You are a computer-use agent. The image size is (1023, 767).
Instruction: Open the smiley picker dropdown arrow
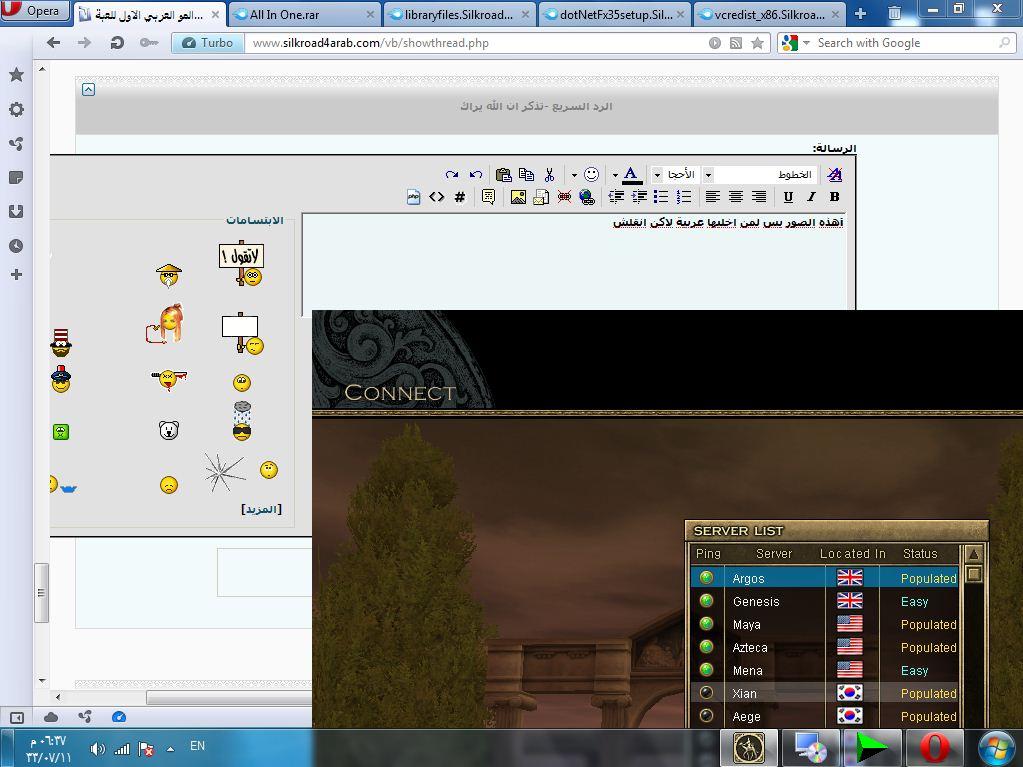coord(573,175)
